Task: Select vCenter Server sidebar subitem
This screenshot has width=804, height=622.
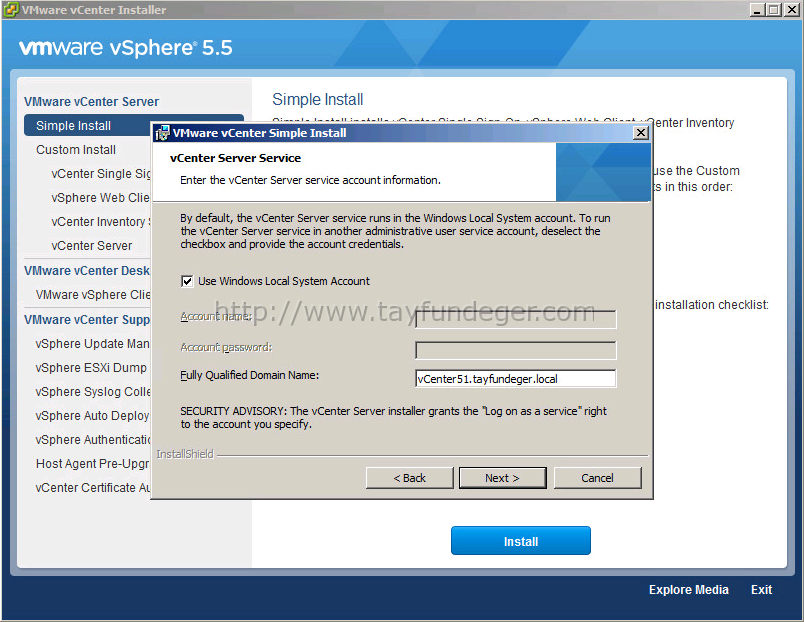Action: [92, 246]
